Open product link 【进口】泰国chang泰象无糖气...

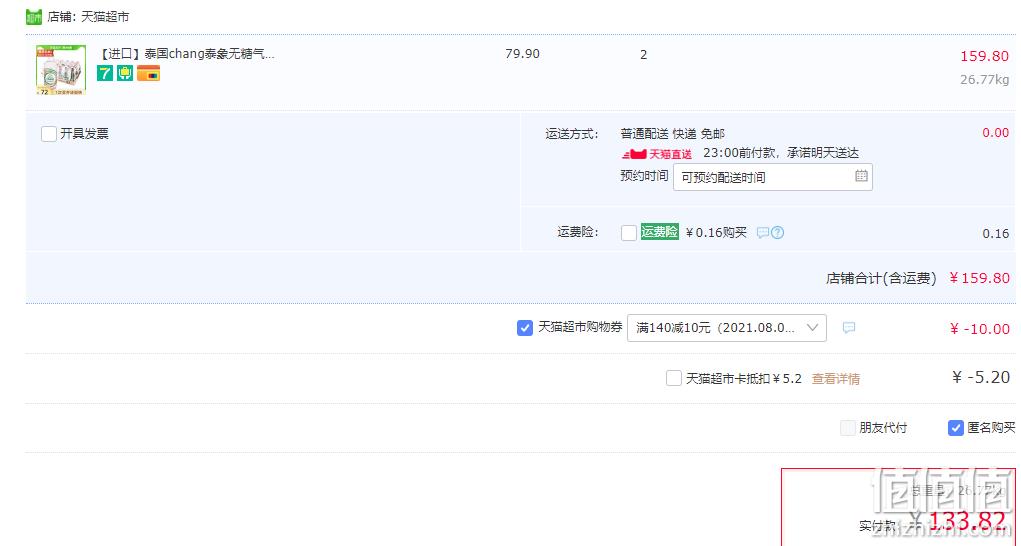tap(186, 54)
